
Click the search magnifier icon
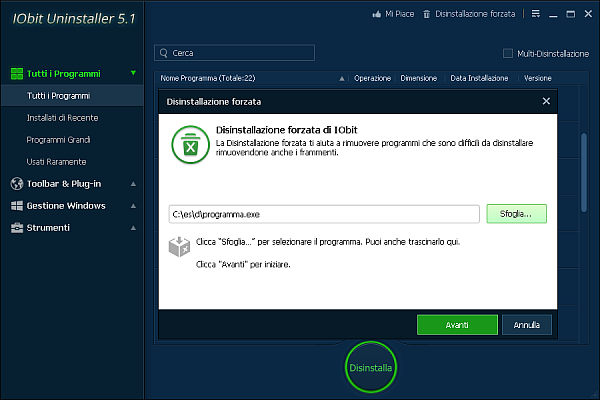click(x=164, y=53)
